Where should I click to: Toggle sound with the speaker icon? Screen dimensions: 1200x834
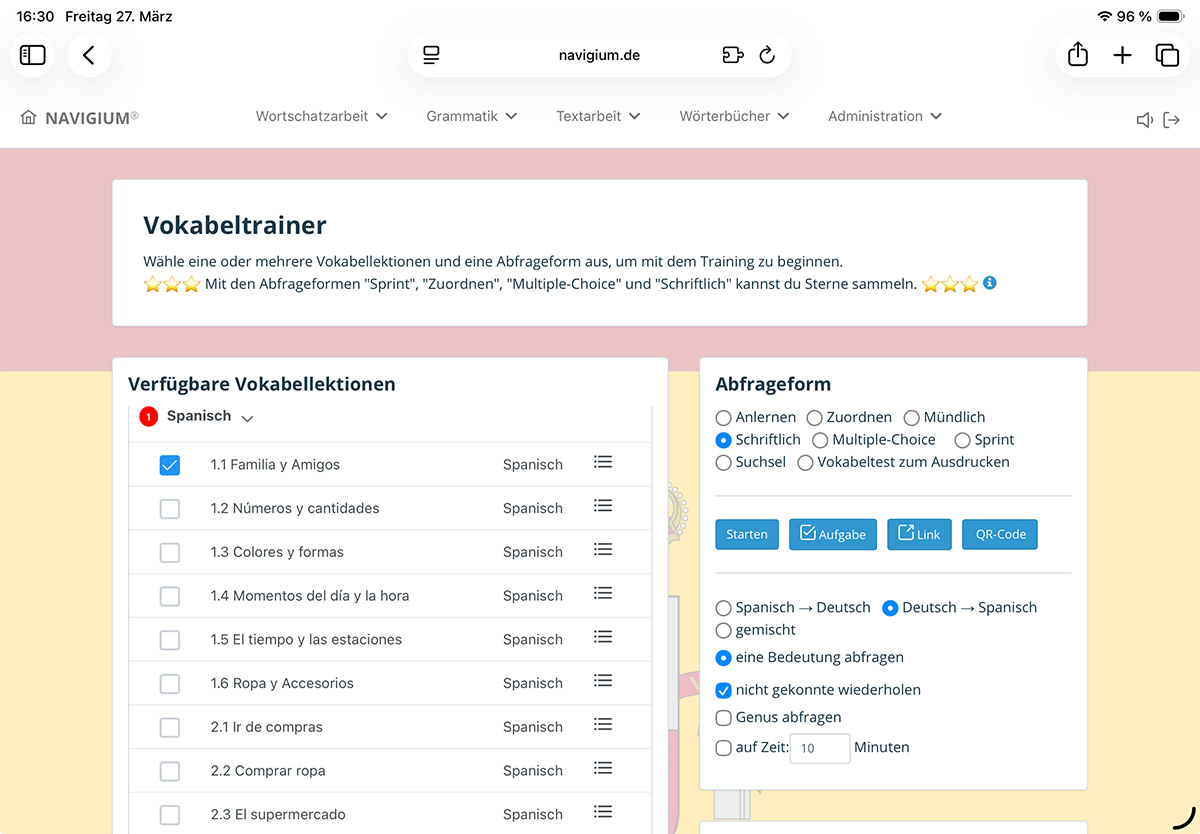click(1145, 120)
